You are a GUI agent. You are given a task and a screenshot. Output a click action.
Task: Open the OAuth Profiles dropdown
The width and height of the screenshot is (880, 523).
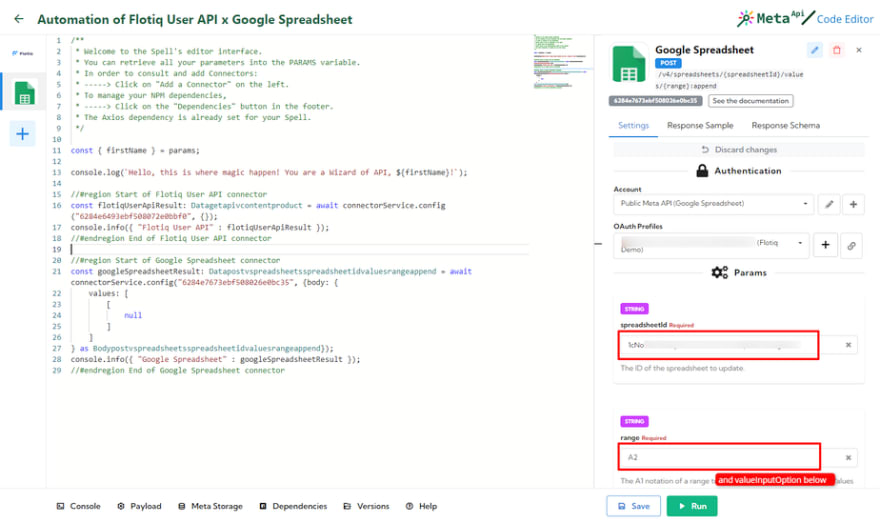pos(711,245)
